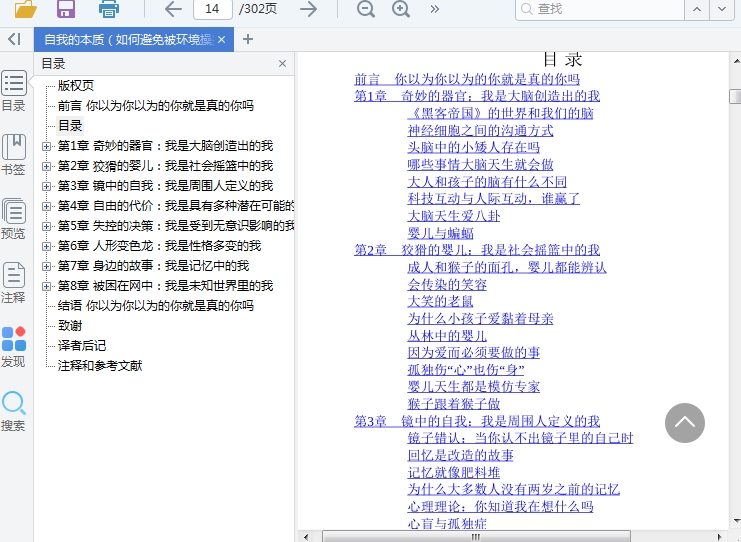Click the horizontal scrollbar thumb
The image size is (741, 542).
tap(476, 537)
